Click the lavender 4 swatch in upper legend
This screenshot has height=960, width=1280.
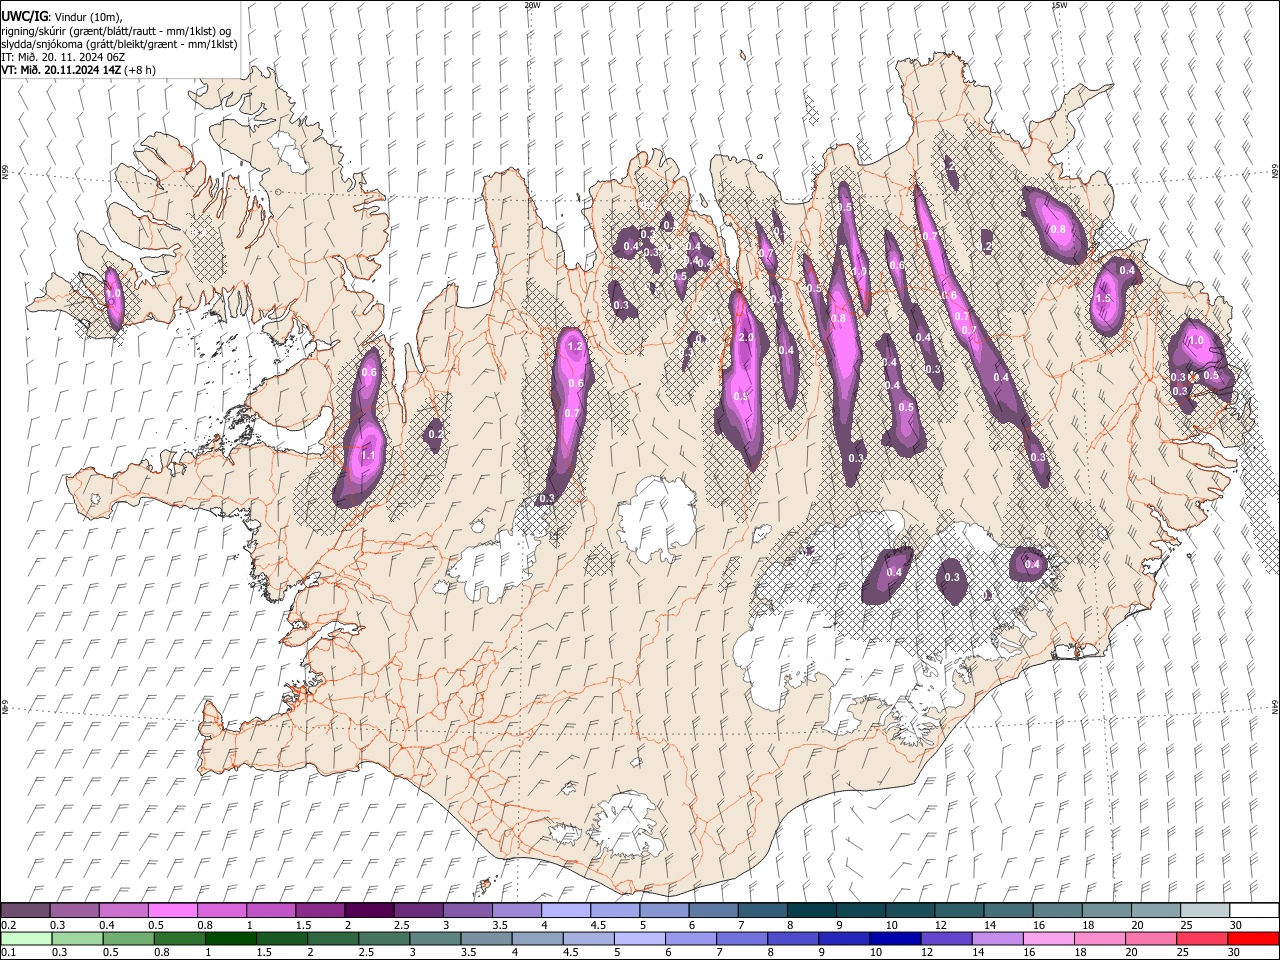[x=565, y=910]
